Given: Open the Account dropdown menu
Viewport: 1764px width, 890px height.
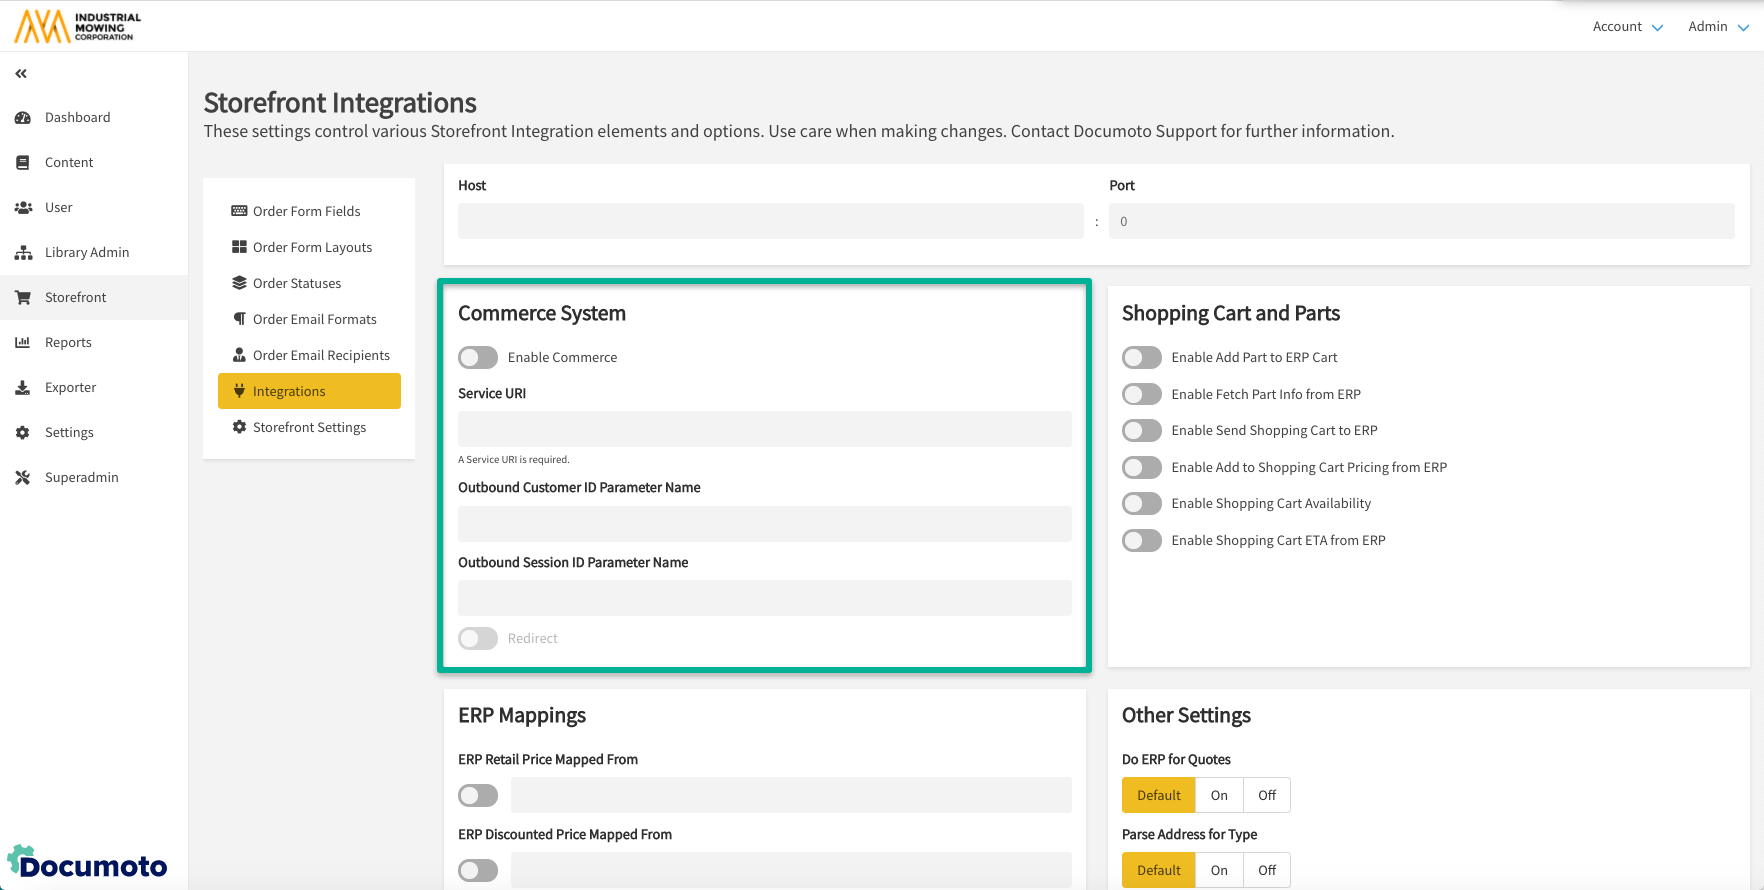Looking at the screenshot, I should [1627, 27].
